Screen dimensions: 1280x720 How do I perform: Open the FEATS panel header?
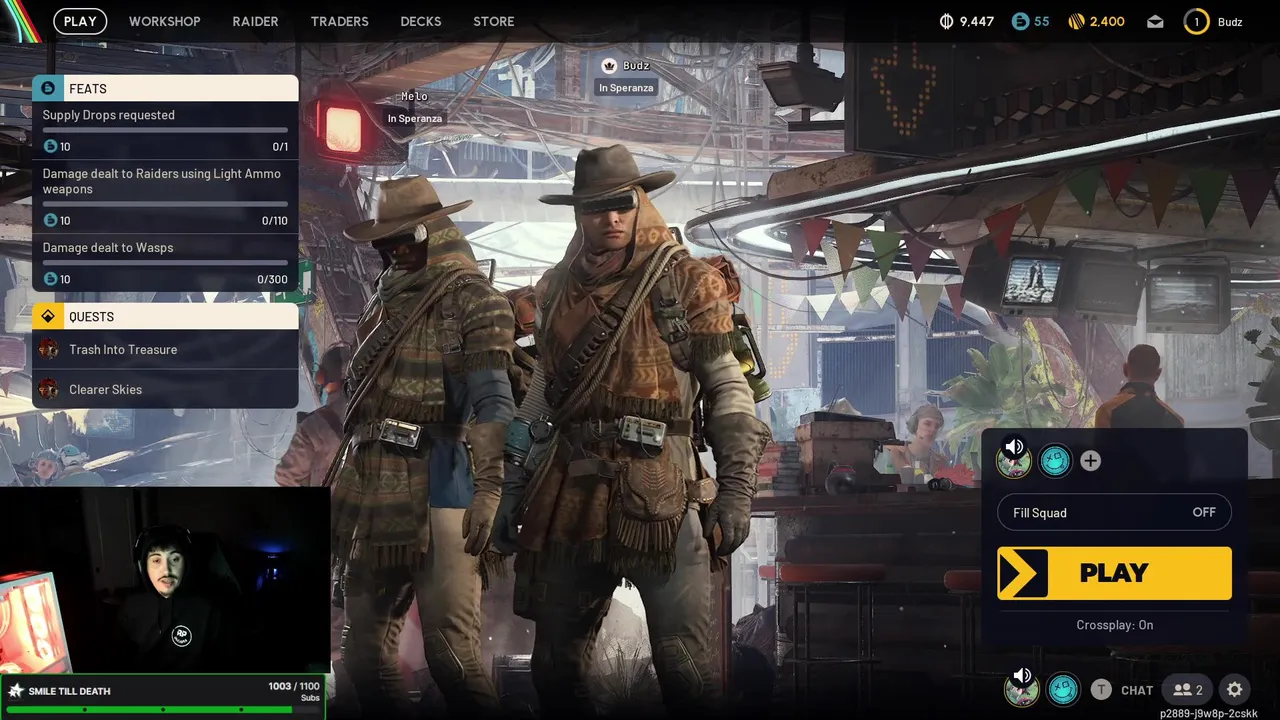tap(165, 88)
